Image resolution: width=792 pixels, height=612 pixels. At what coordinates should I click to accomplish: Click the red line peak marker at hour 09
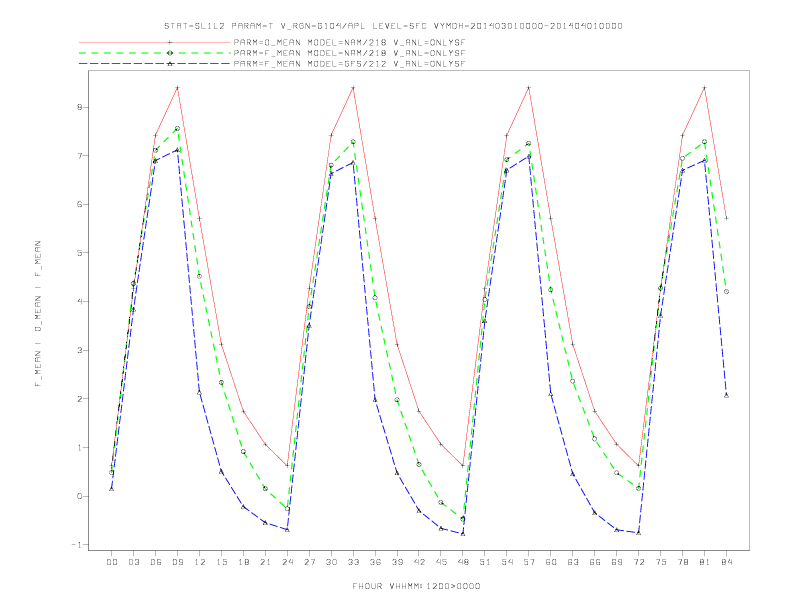click(177, 88)
